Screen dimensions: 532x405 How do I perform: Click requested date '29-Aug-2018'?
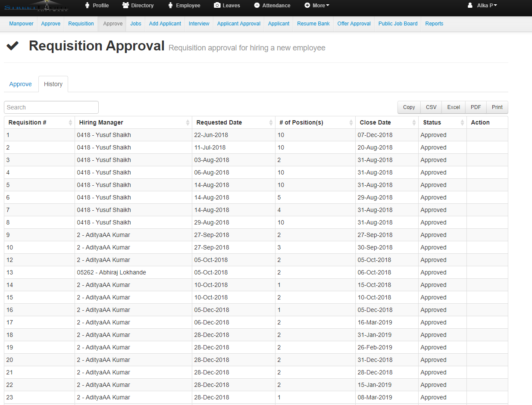(x=211, y=223)
